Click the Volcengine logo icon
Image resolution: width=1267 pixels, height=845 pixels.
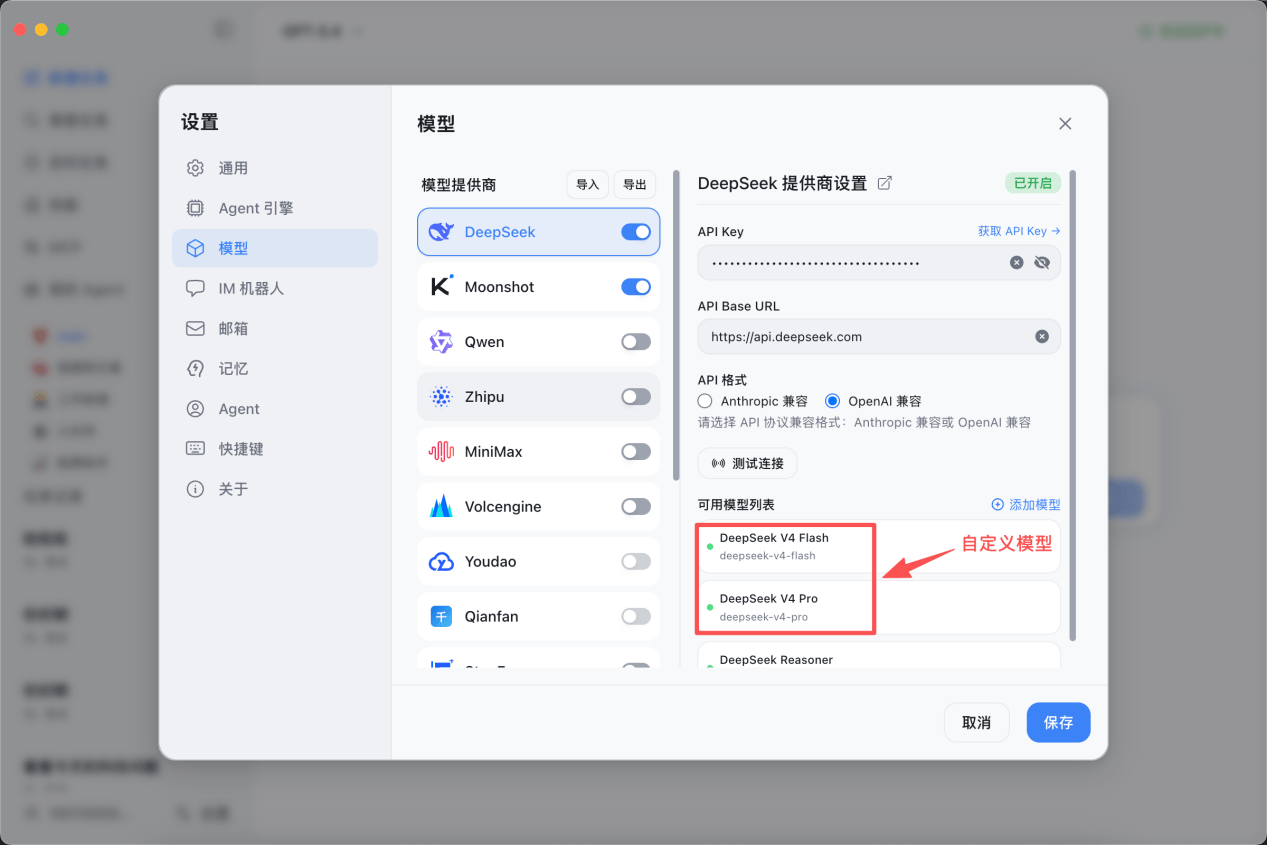[x=441, y=507]
